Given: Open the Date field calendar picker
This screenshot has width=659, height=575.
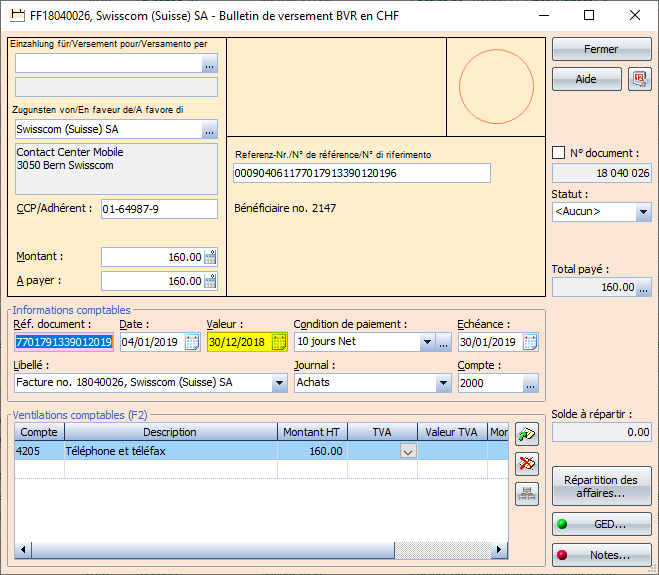Looking at the screenshot, I should [x=192, y=342].
